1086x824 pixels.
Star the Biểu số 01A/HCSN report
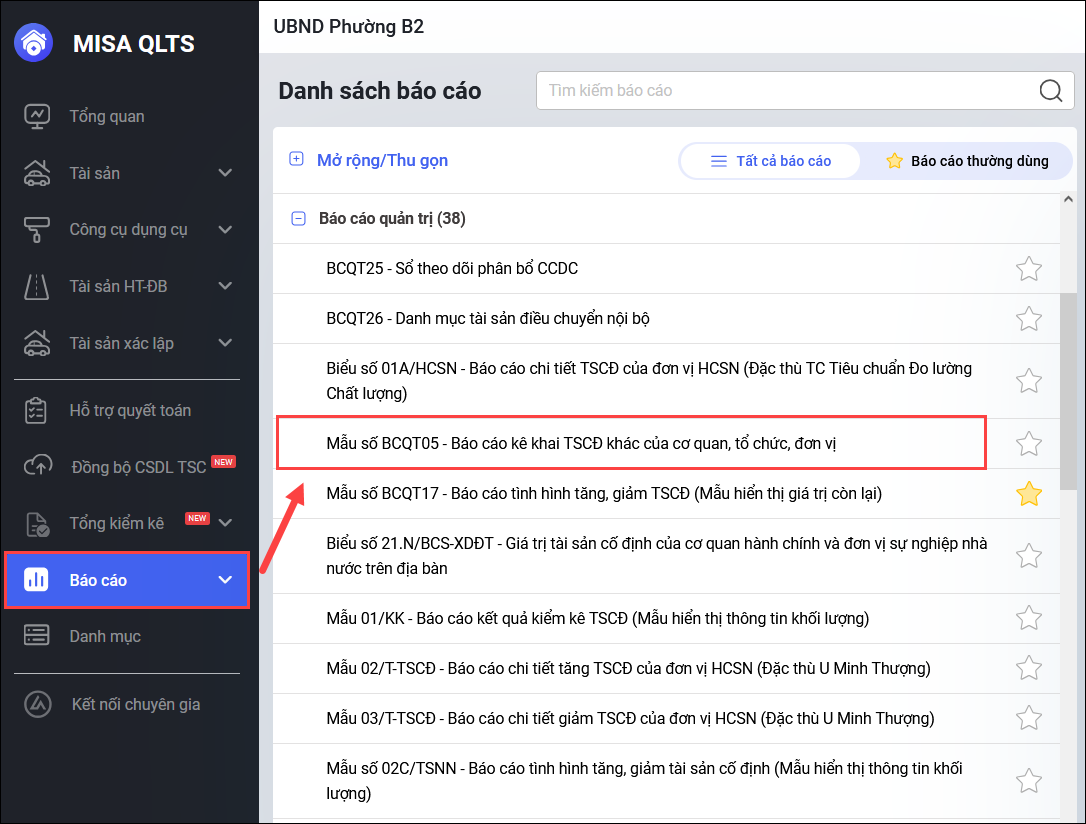click(x=1029, y=381)
